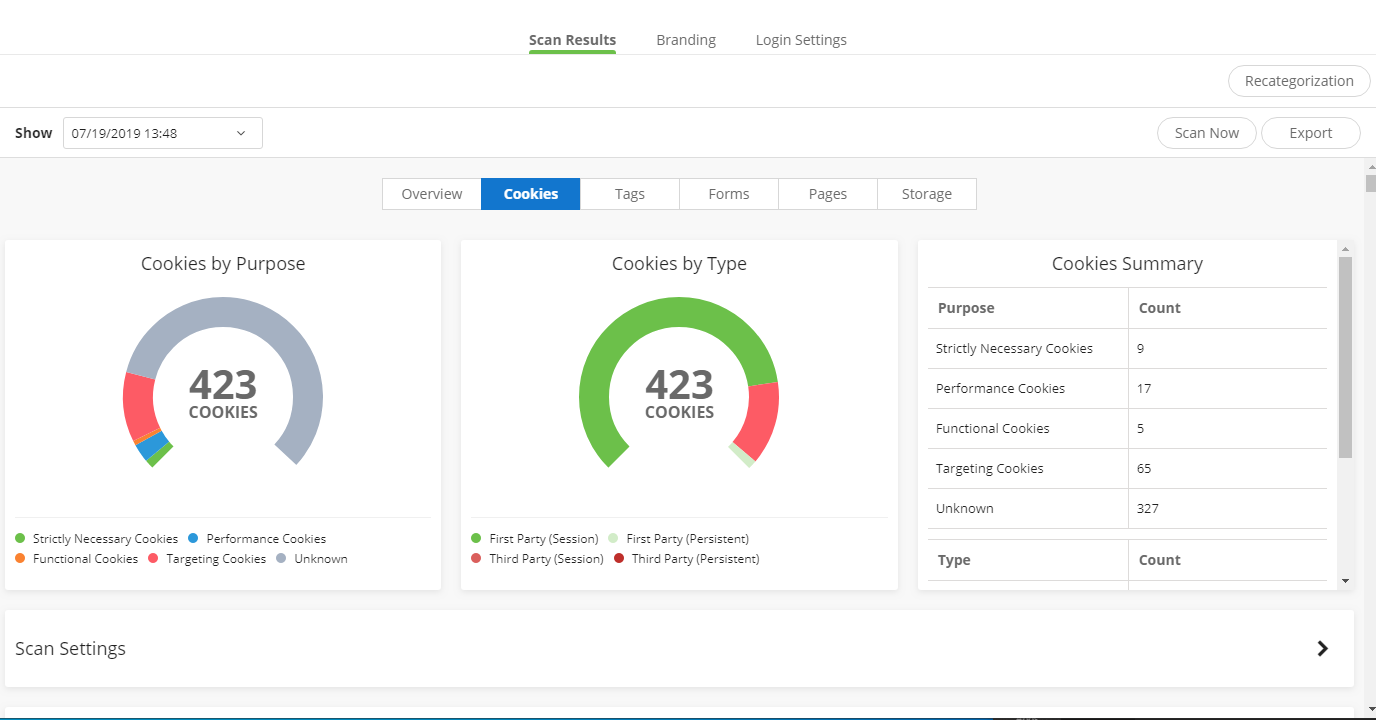Switch to the Branding tab
Viewport: 1376px width, 720px height.
click(686, 40)
